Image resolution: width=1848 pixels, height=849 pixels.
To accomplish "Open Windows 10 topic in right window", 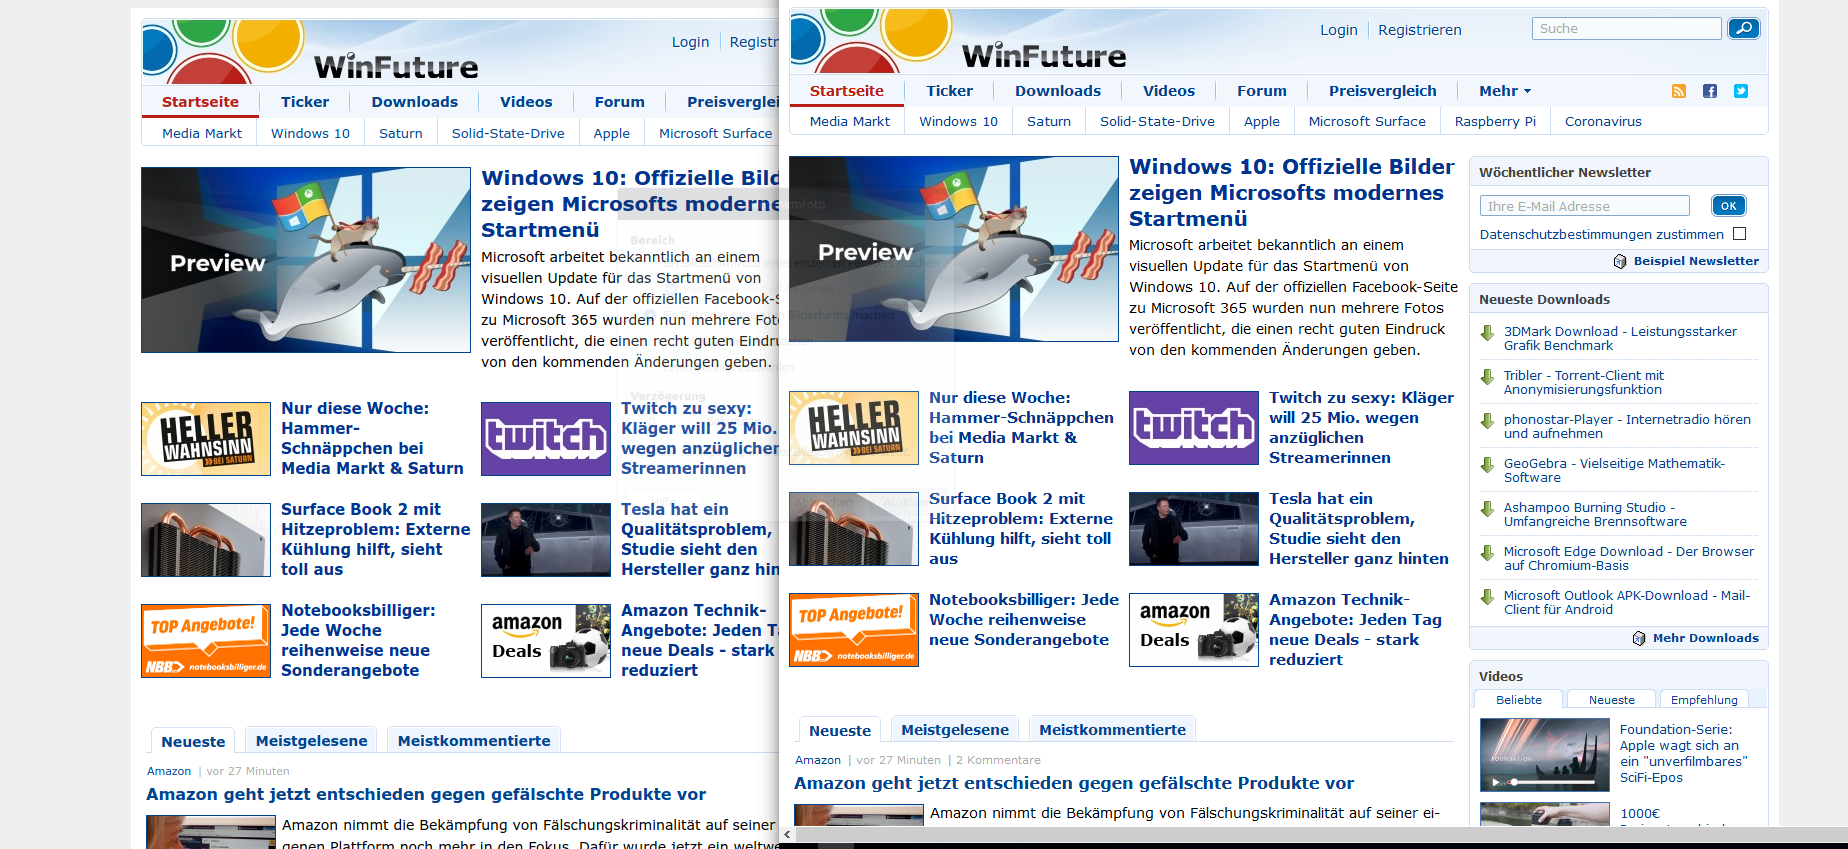I will click(958, 121).
